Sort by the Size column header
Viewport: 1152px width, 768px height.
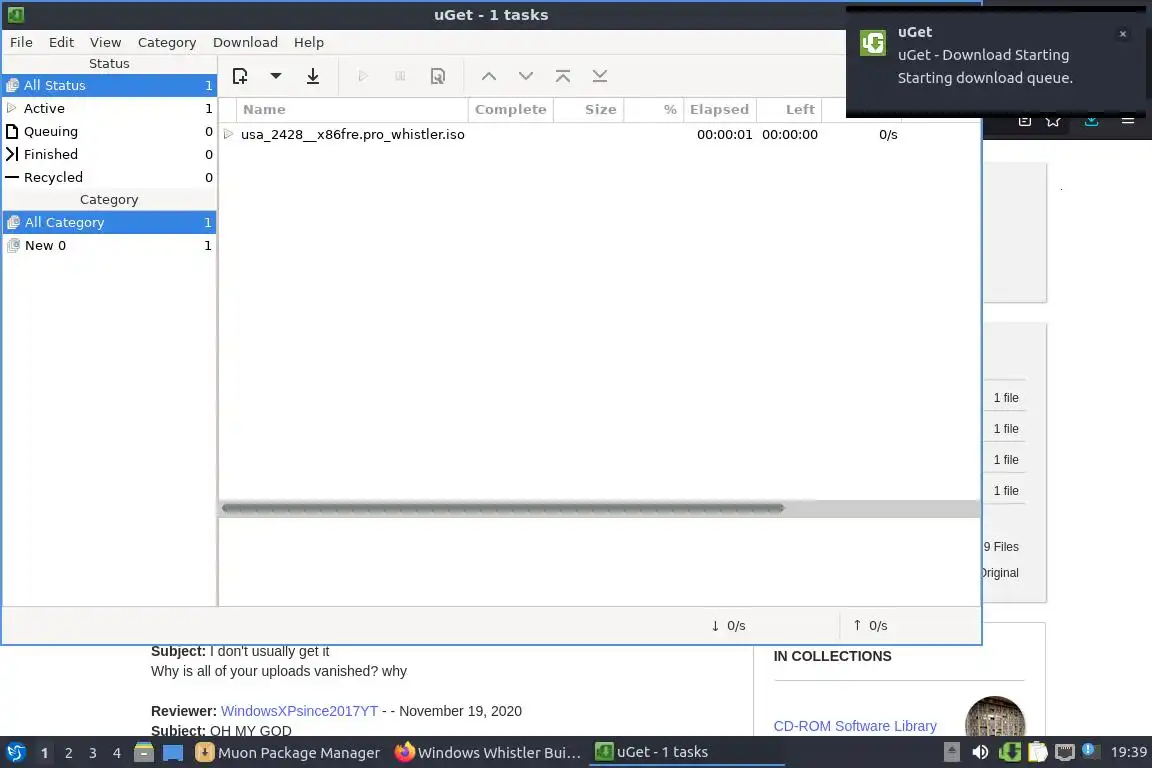point(588,110)
